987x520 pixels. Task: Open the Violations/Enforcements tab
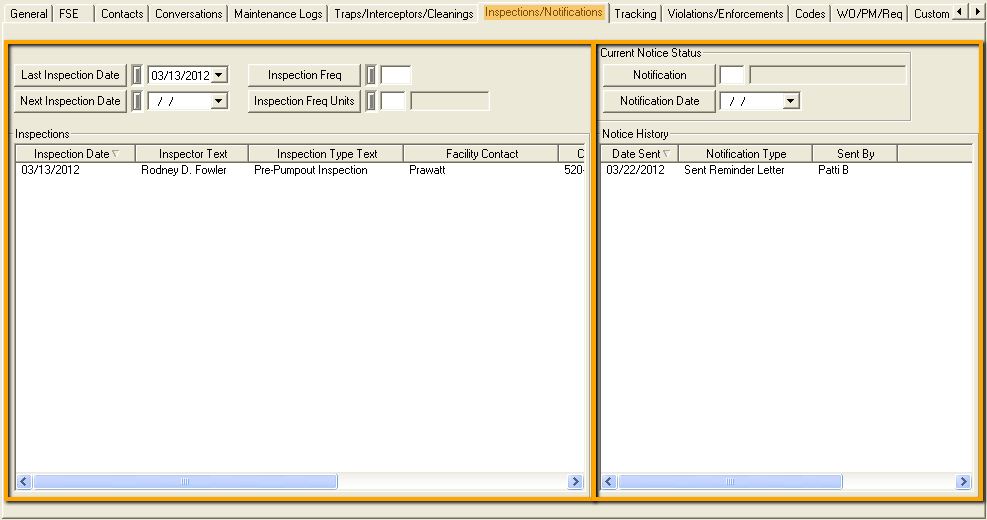click(x=725, y=13)
